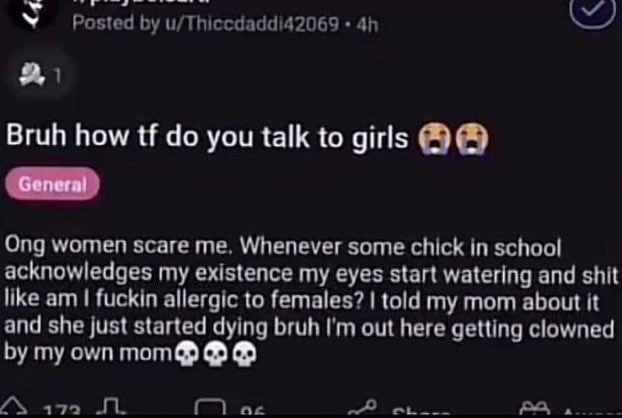
Task: Give an award using the gift icon
Action: [536, 408]
